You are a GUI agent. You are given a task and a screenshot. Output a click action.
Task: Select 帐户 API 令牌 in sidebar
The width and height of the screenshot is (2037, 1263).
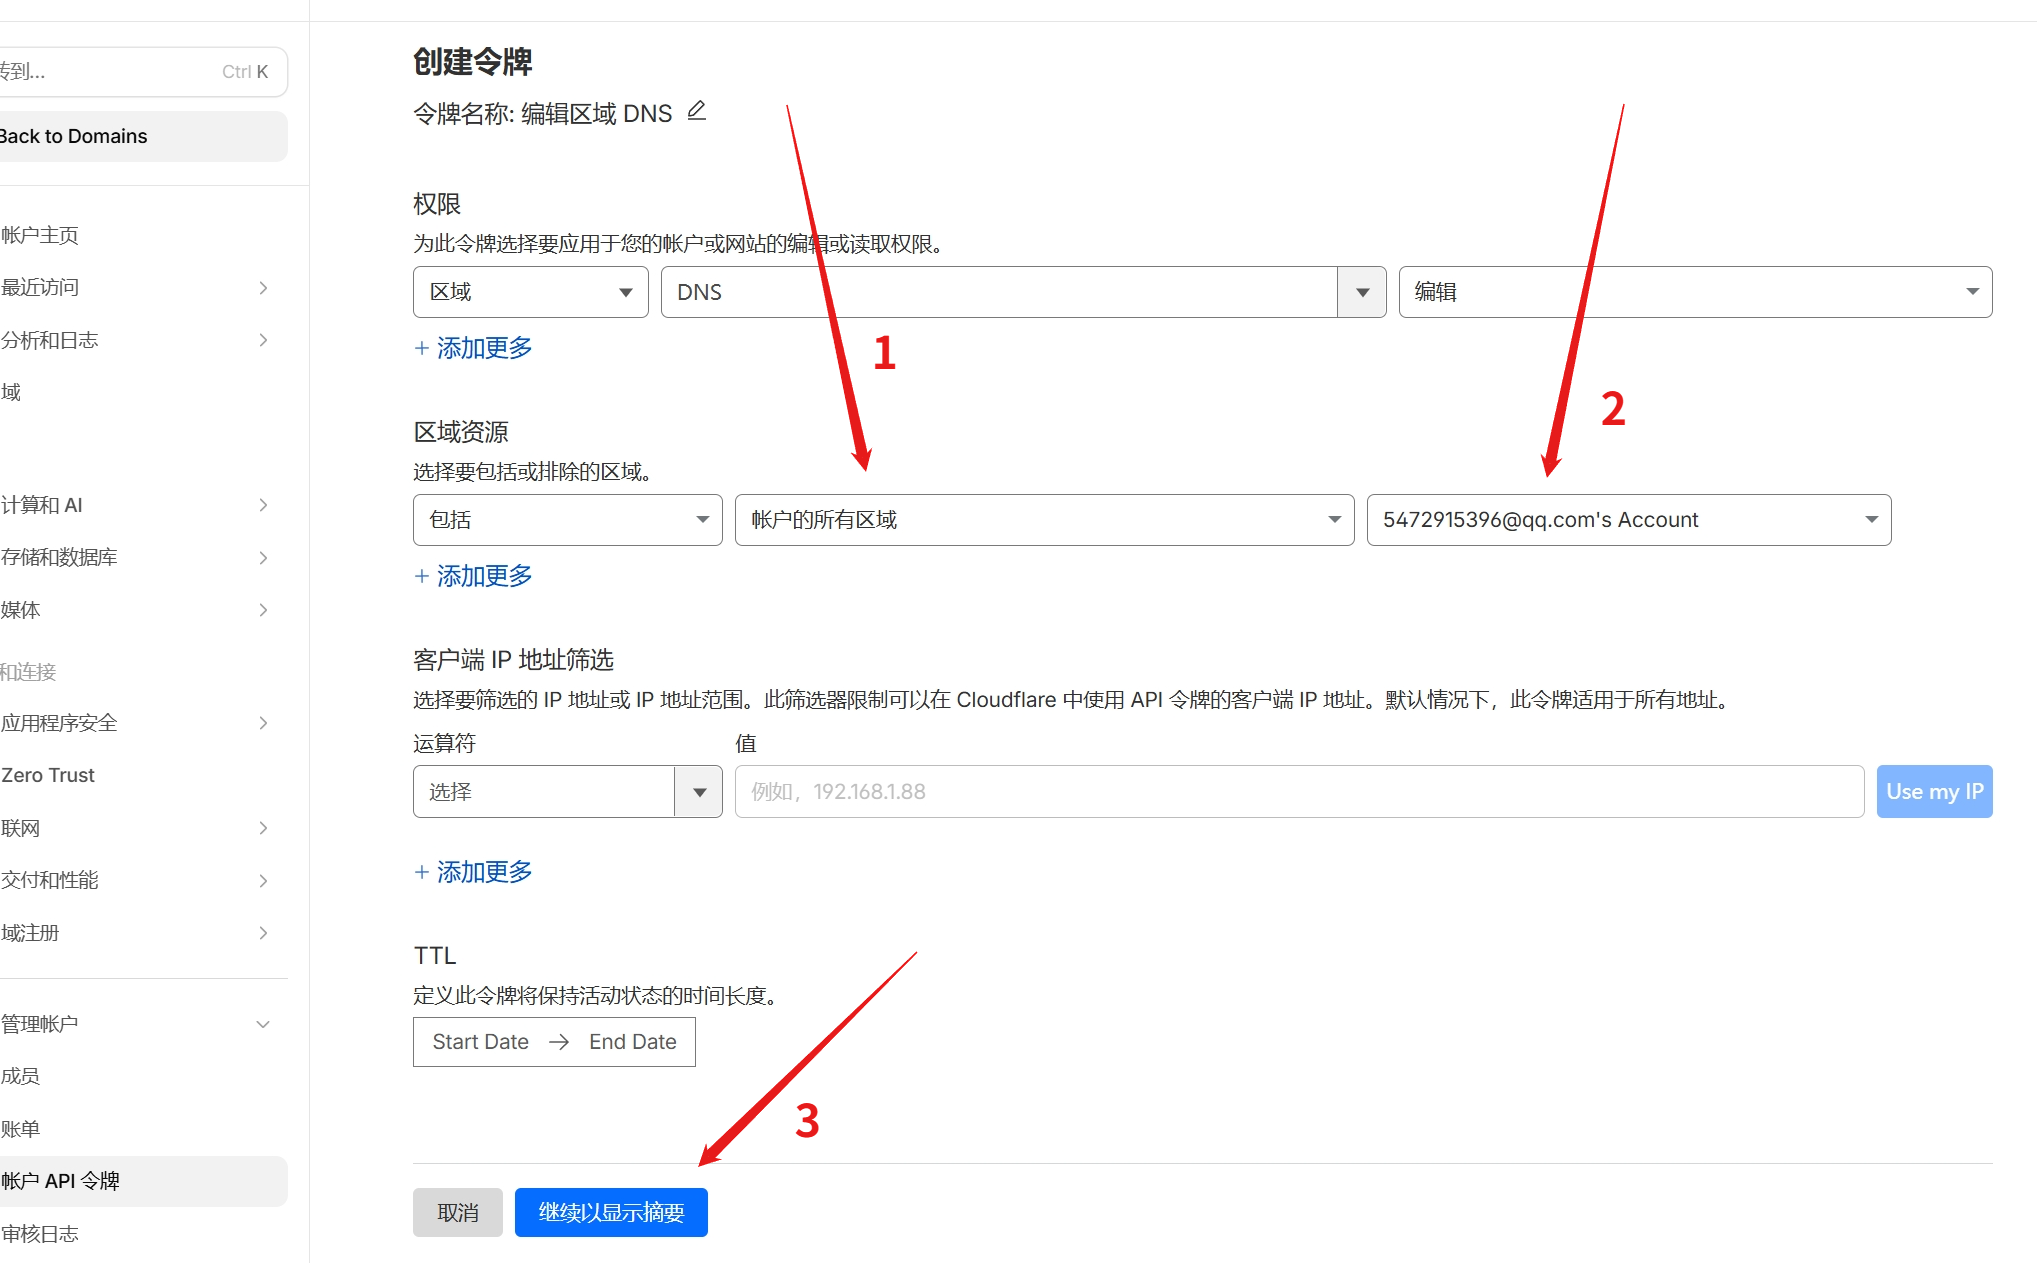coord(60,1181)
